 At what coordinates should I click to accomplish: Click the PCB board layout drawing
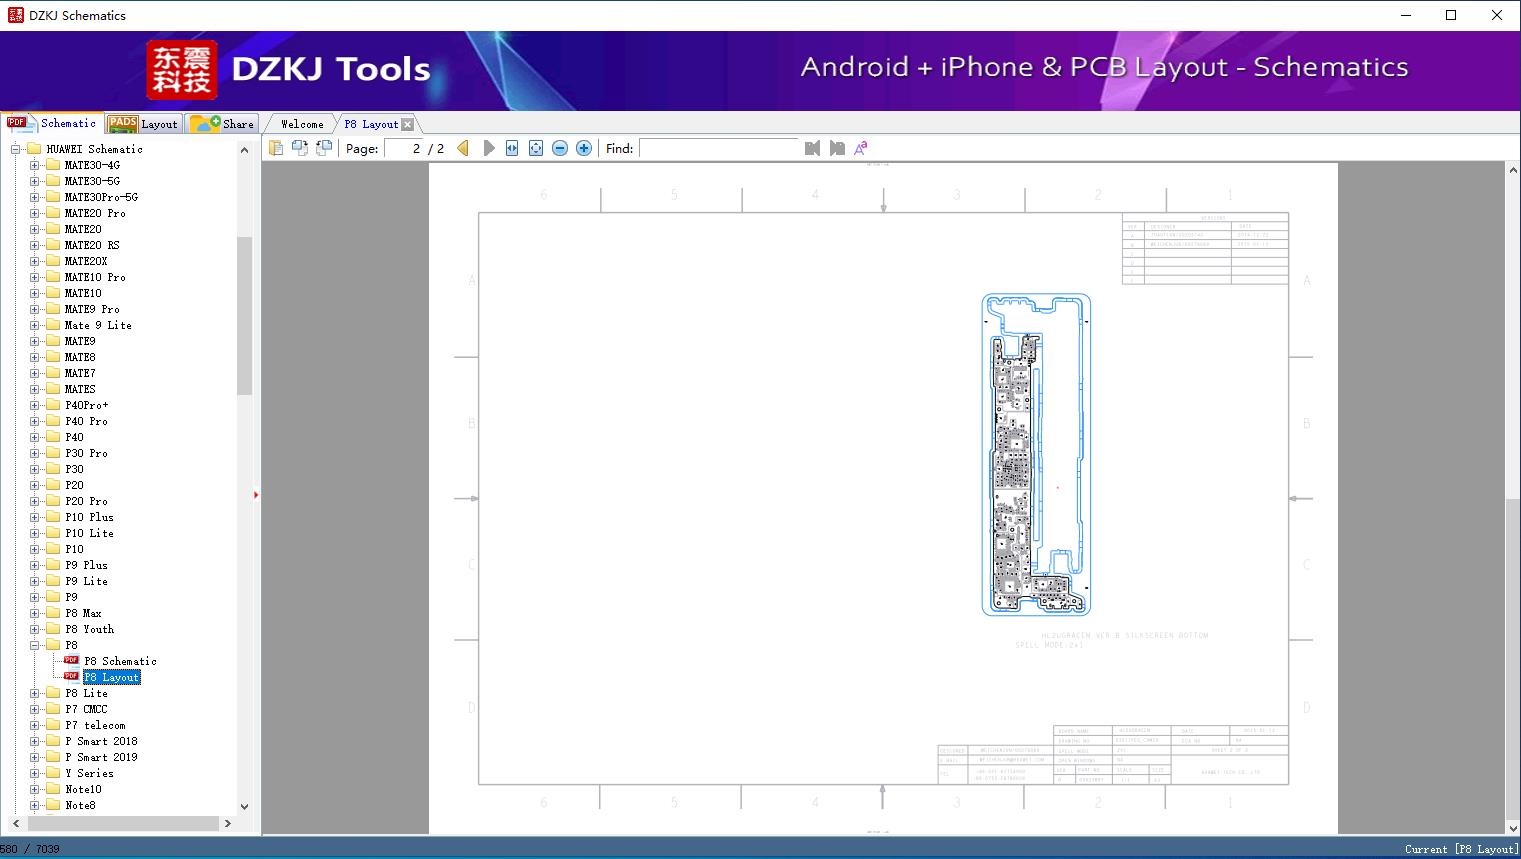point(1036,454)
